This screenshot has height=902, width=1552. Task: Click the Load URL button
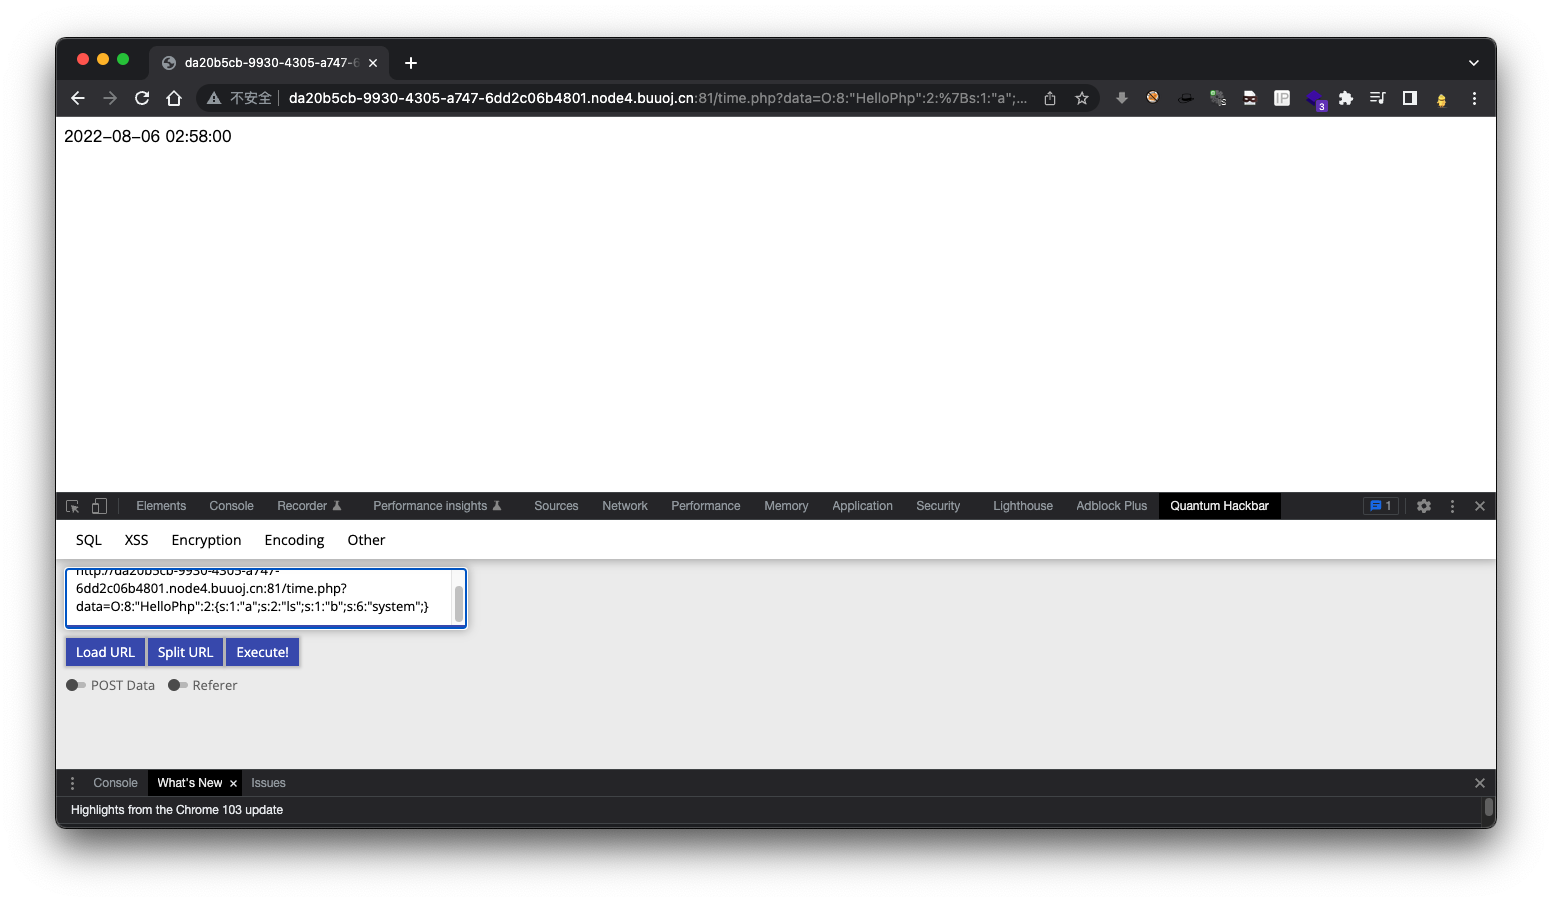(105, 652)
